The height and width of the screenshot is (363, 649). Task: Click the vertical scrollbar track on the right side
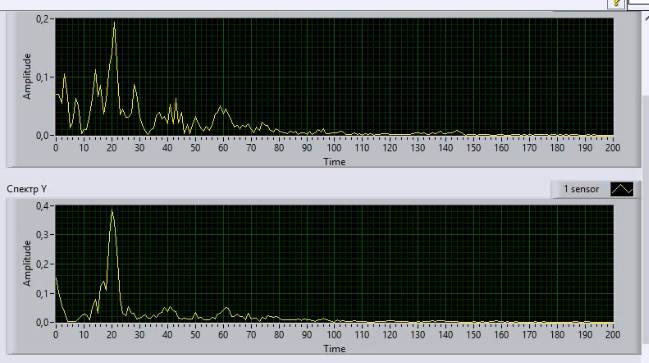[x=646, y=207]
